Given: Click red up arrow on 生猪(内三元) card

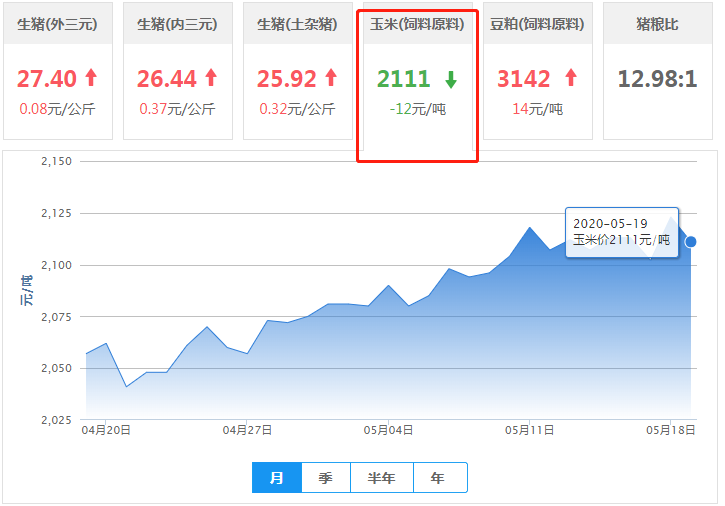Looking at the screenshot, I should [210, 78].
